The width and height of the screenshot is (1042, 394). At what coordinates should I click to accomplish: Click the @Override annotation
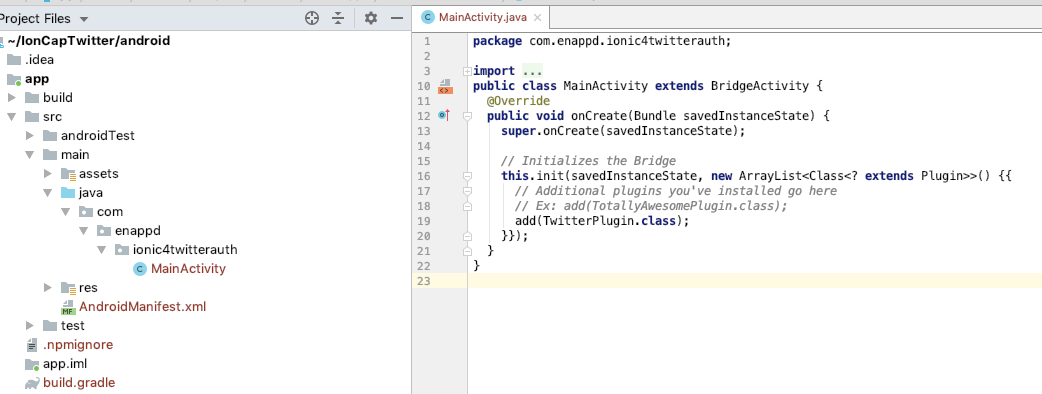point(518,101)
